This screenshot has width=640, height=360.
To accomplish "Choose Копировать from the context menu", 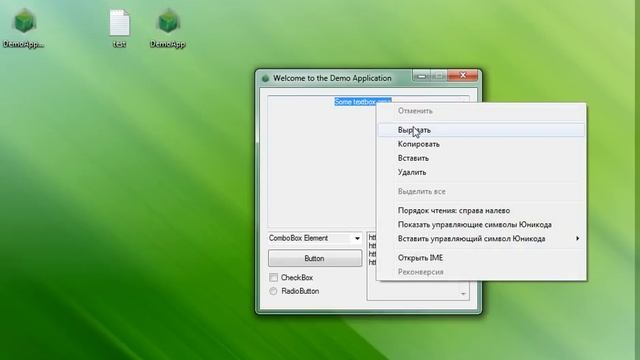I will tap(481, 144).
